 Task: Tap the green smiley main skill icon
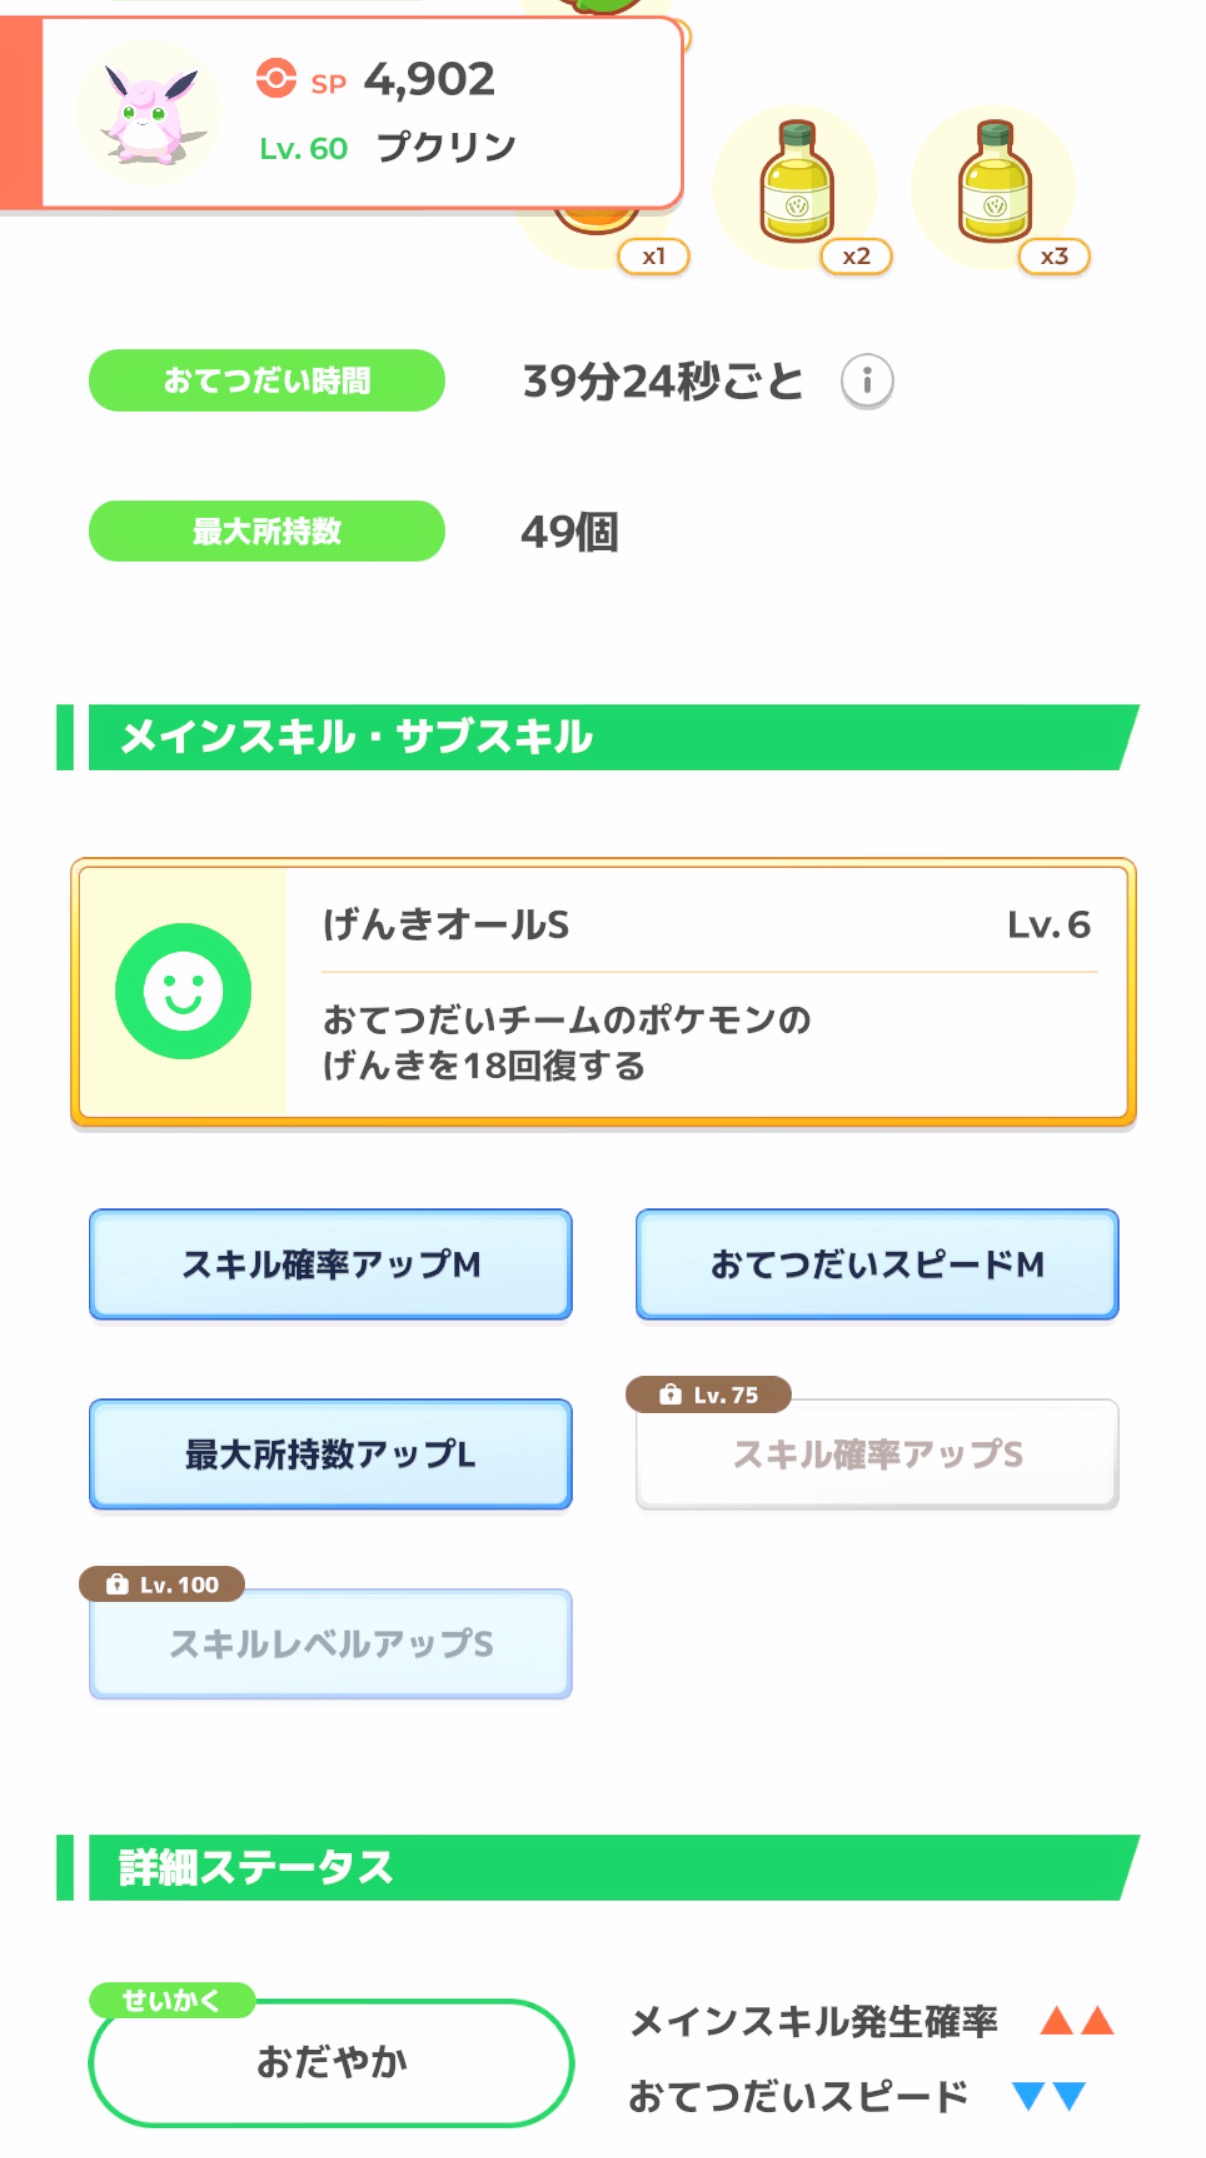[183, 991]
